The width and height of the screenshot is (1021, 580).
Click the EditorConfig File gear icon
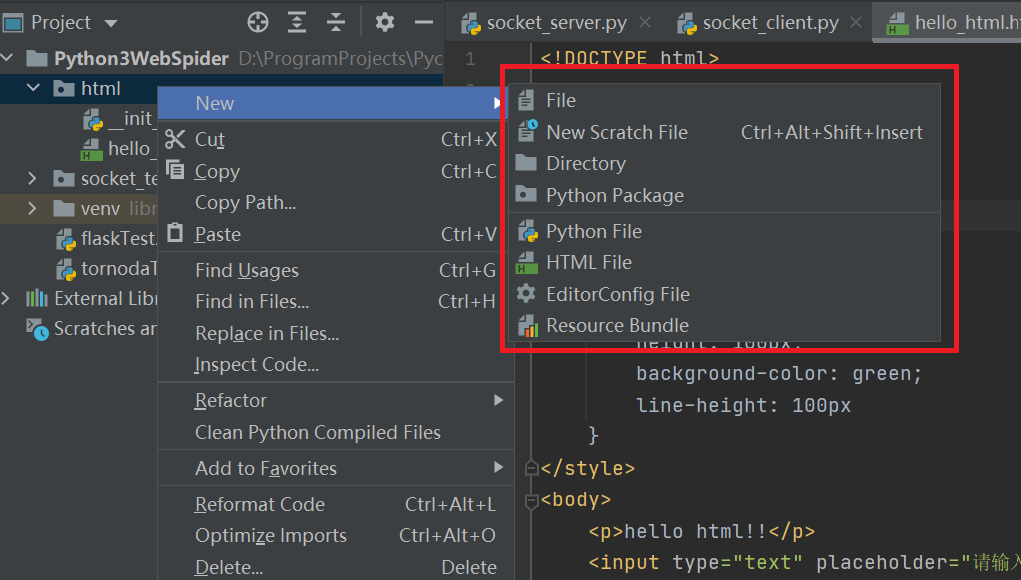(x=527, y=294)
